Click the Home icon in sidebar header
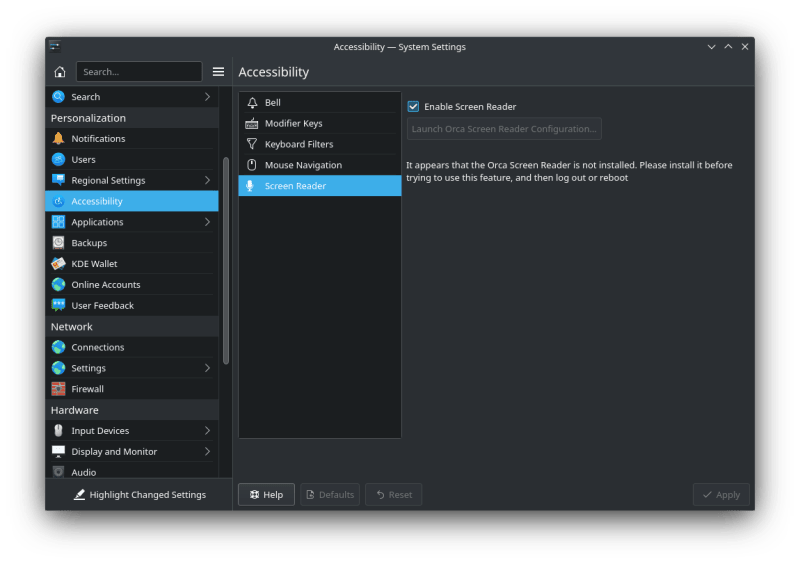Image resolution: width=800 pixels, height=564 pixels. (x=60, y=72)
